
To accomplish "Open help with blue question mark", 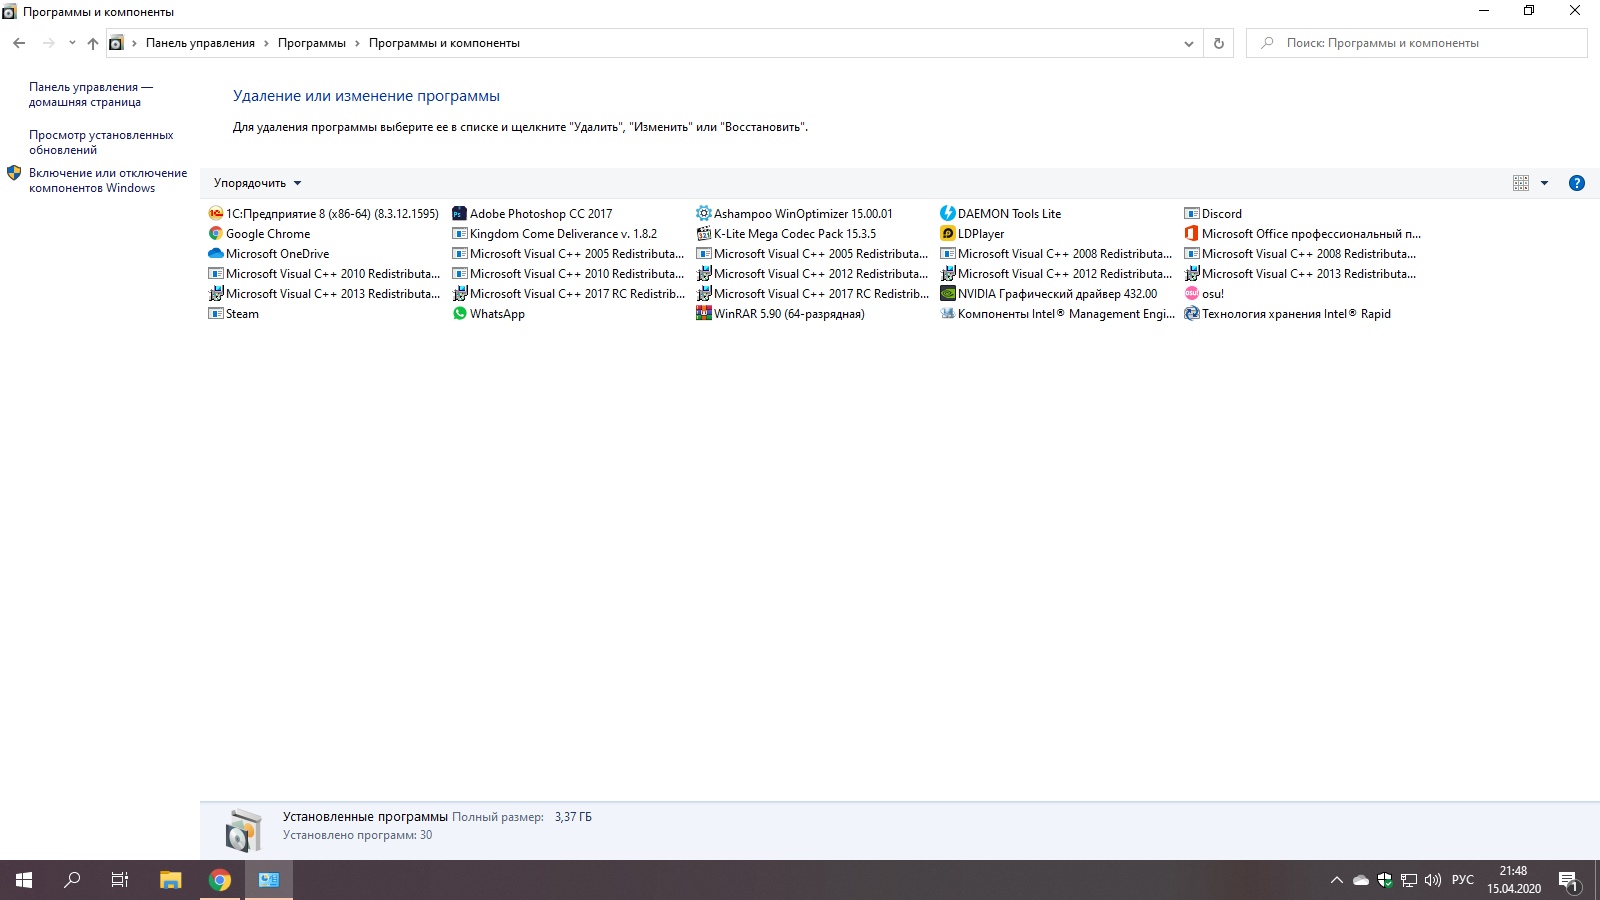I will point(1577,183).
